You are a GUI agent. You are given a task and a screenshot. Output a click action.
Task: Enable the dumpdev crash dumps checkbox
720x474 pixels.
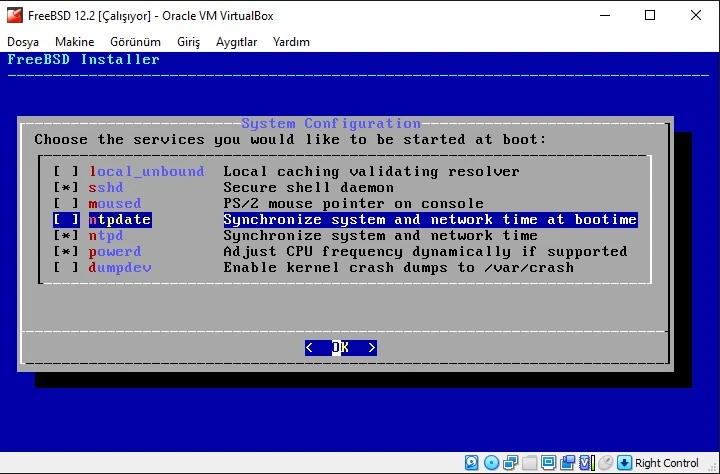point(66,268)
